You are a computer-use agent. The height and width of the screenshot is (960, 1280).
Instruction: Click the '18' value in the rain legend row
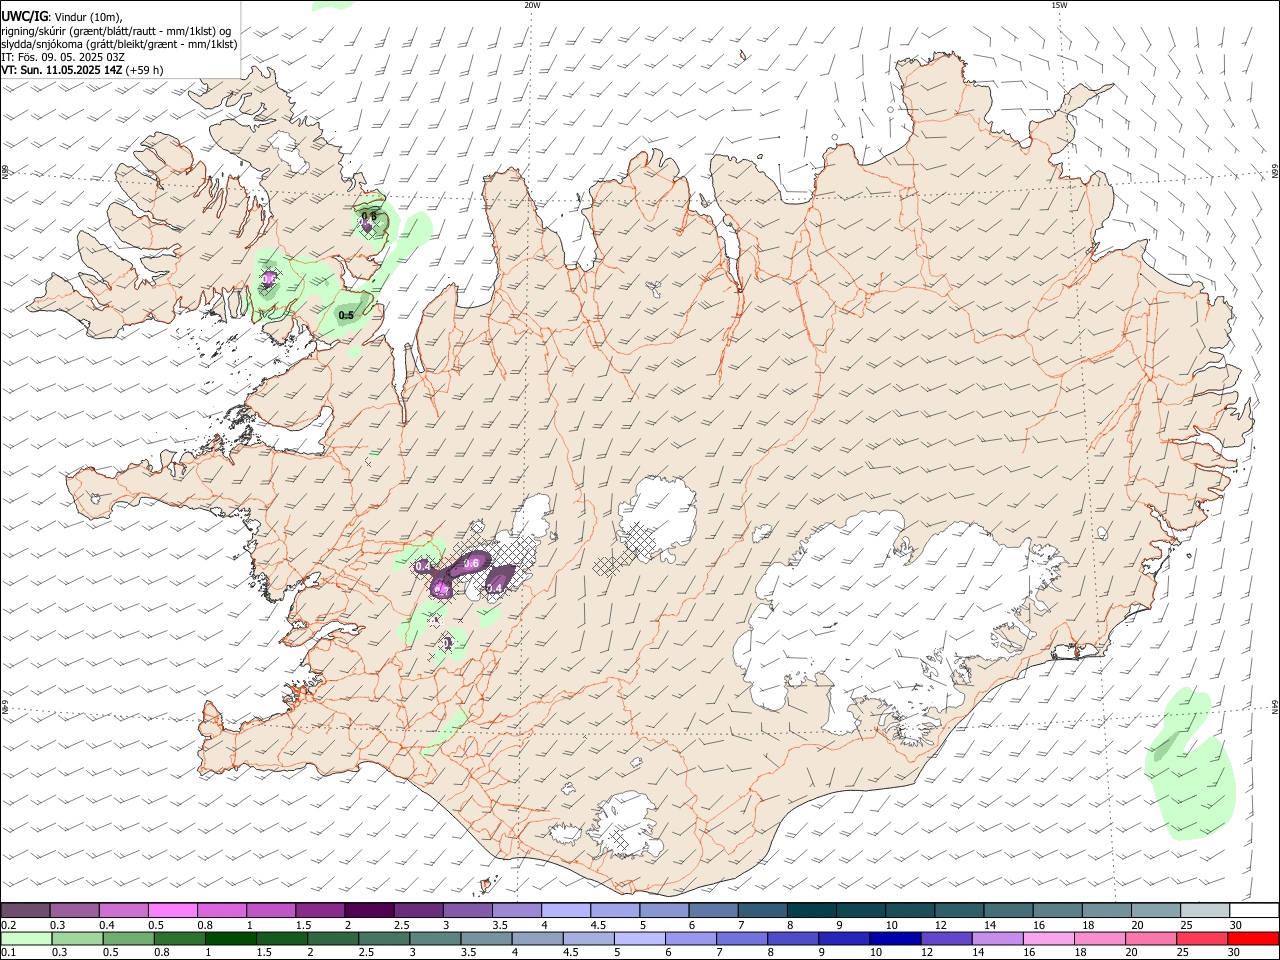coord(1083,952)
